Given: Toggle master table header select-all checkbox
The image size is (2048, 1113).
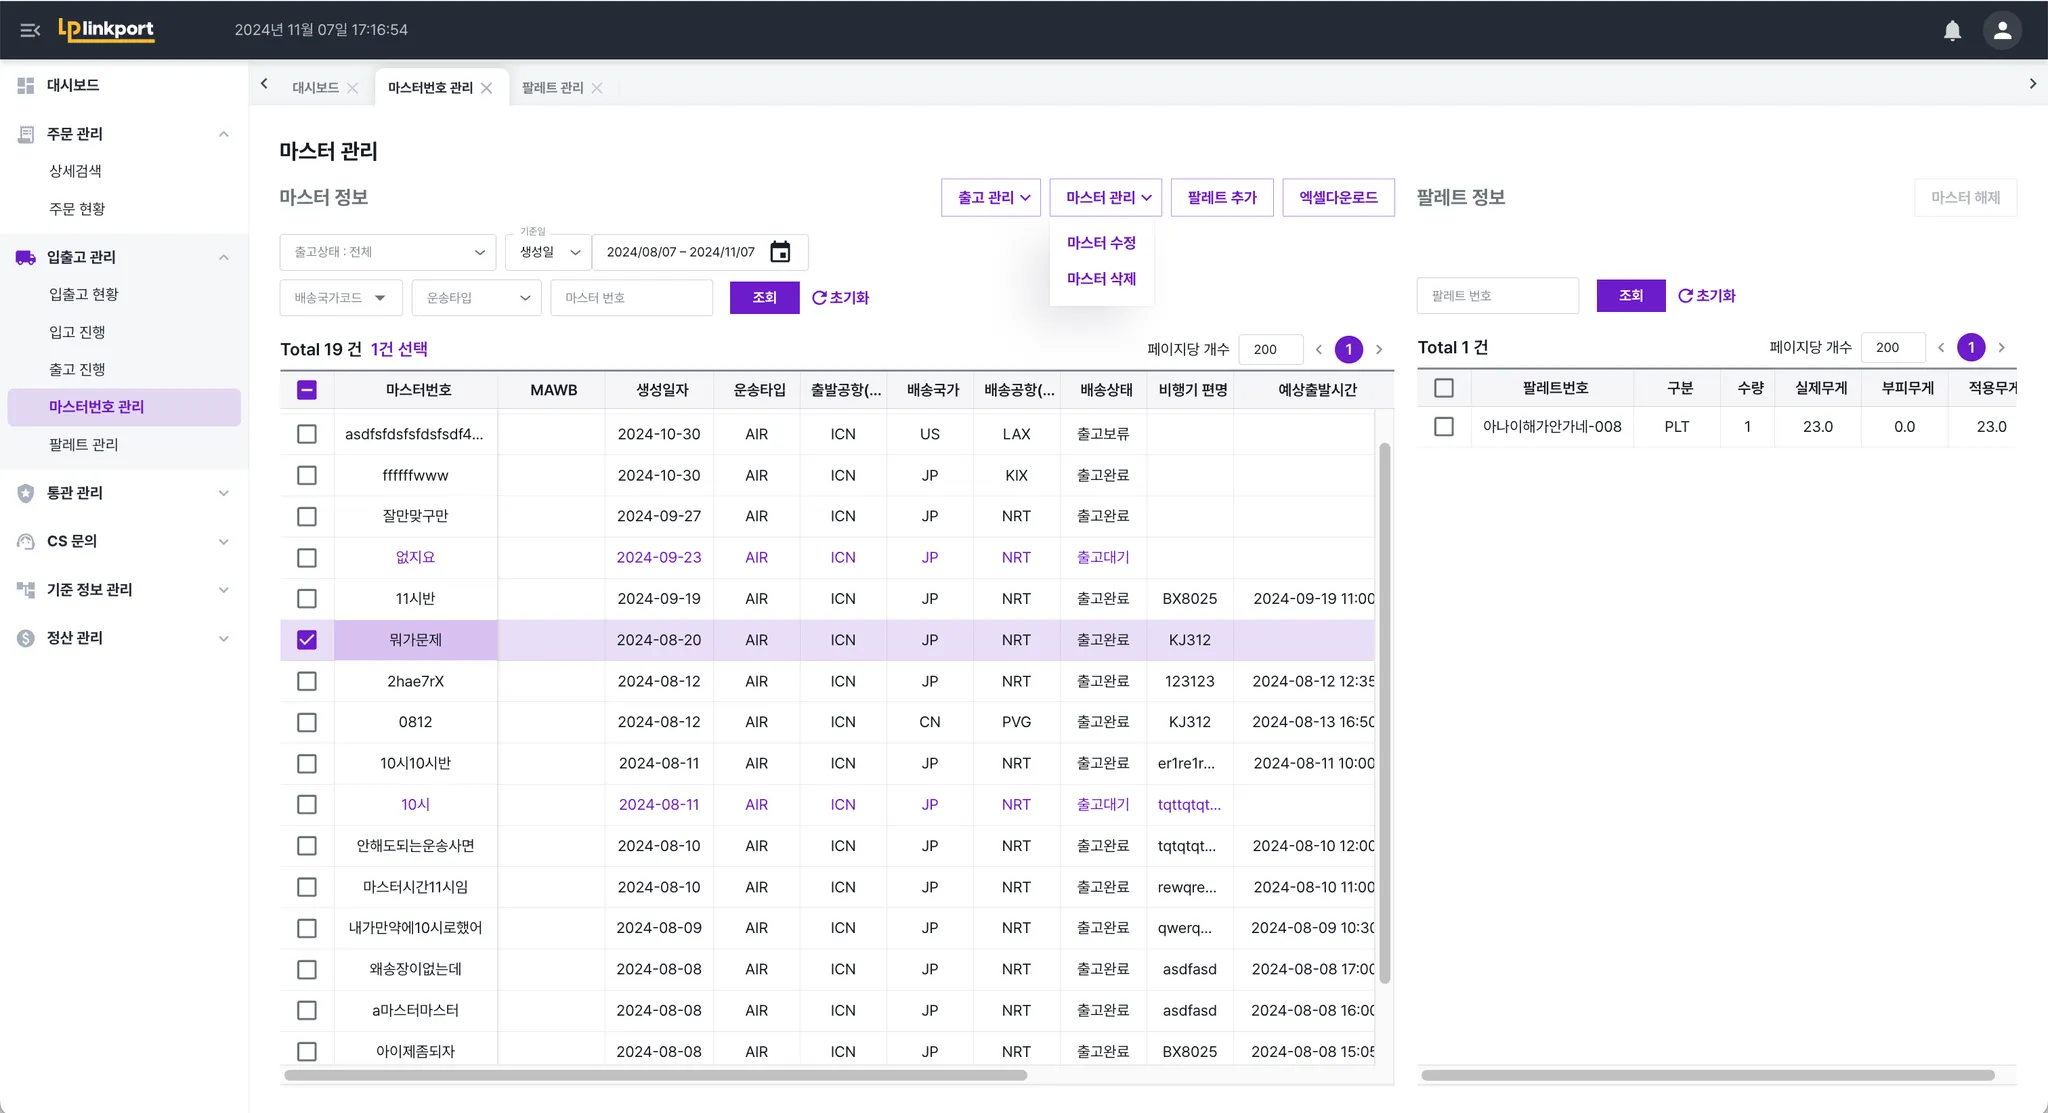Looking at the screenshot, I should pos(307,390).
